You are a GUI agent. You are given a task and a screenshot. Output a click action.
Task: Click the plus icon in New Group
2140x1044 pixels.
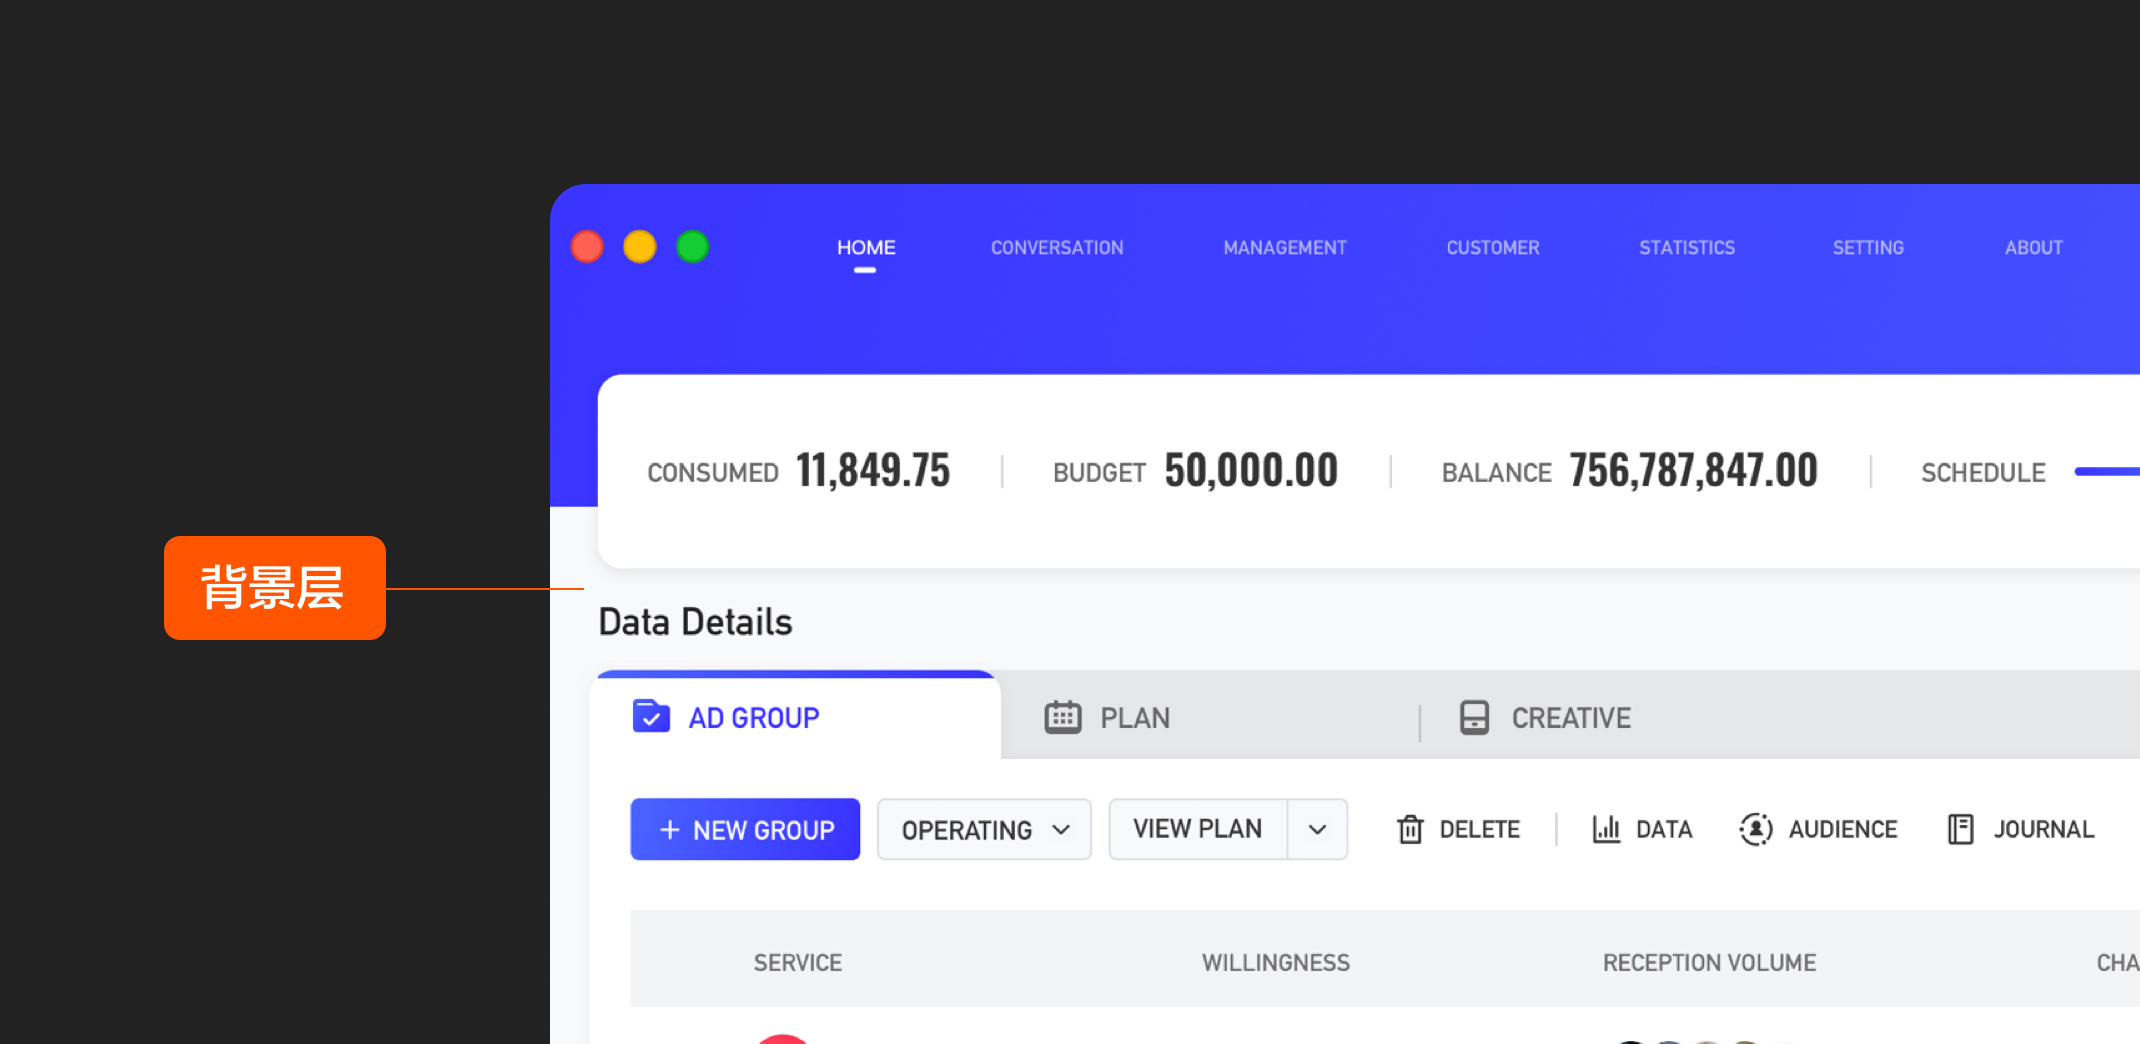point(670,830)
